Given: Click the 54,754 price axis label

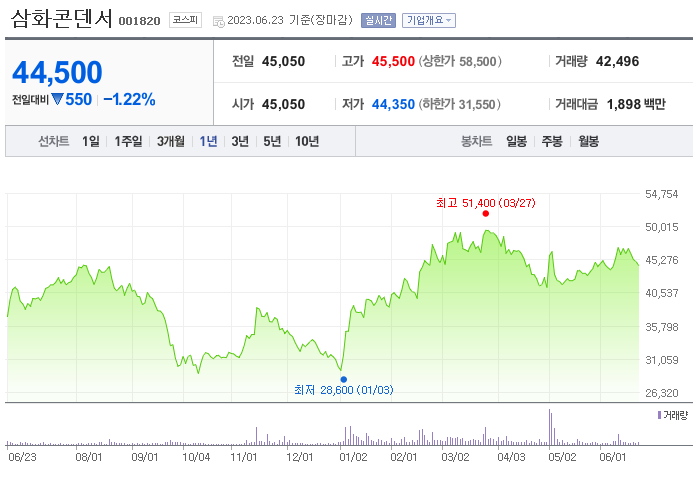Looking at the screenshot, I should [662, 194].
